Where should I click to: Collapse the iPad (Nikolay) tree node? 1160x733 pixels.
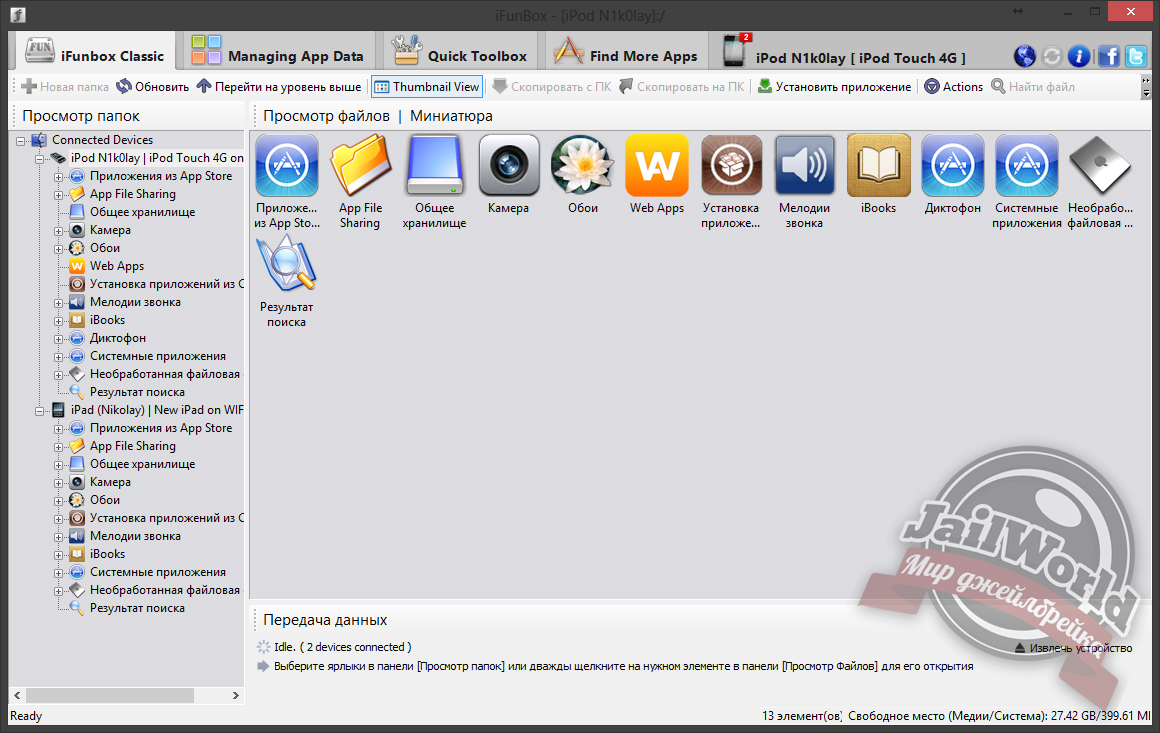39,411
